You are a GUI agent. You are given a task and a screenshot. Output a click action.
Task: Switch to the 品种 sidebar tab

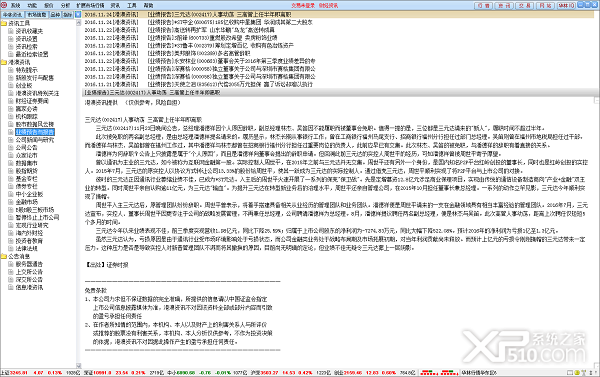tap(55, 15)
